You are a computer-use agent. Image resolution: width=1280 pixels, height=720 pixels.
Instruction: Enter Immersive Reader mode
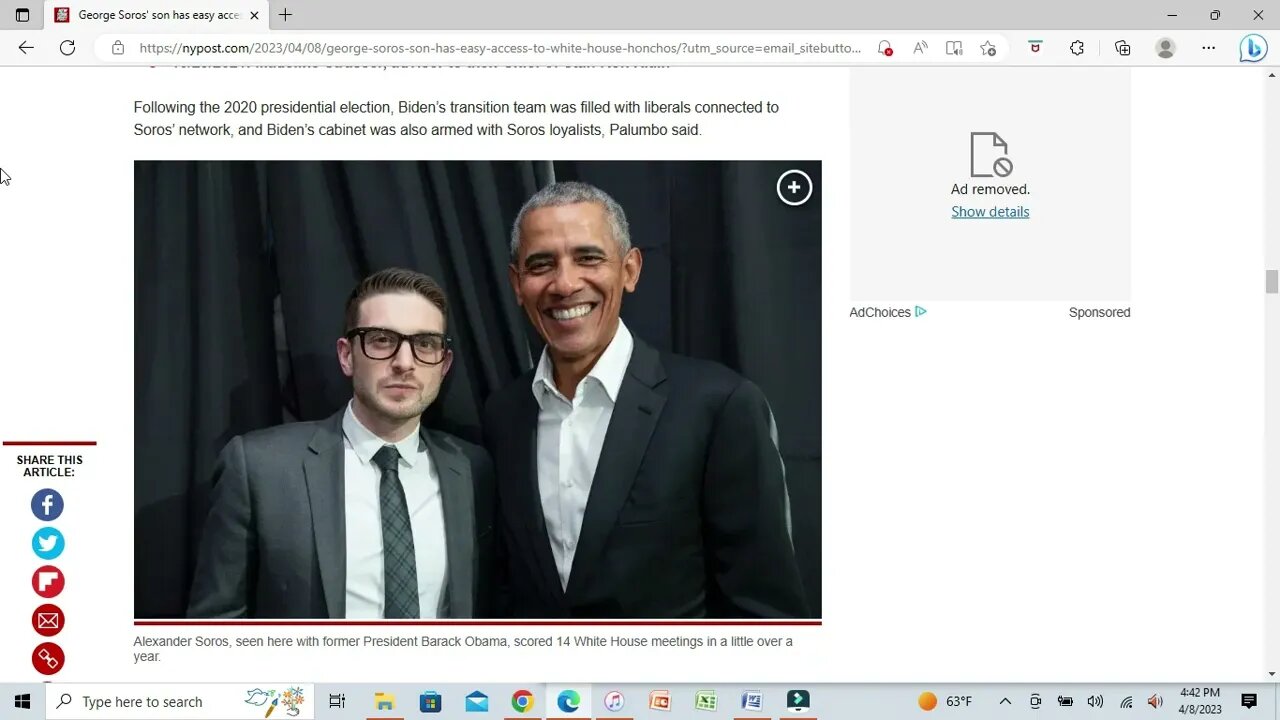(954, 47)
